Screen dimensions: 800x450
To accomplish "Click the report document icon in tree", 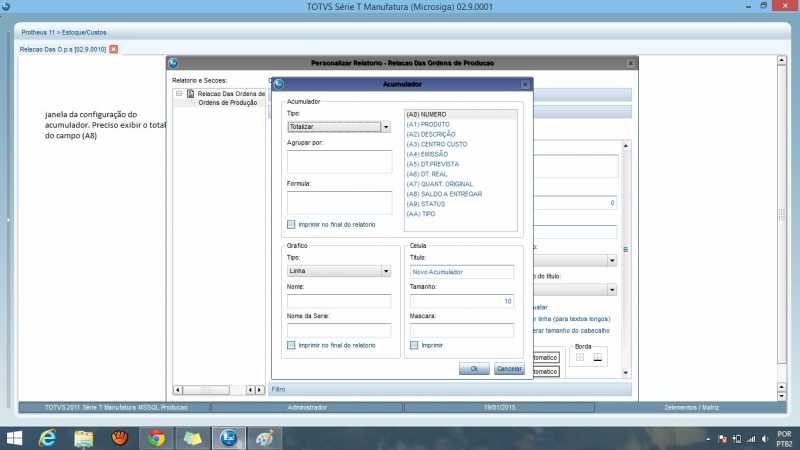I will [190, 94].
